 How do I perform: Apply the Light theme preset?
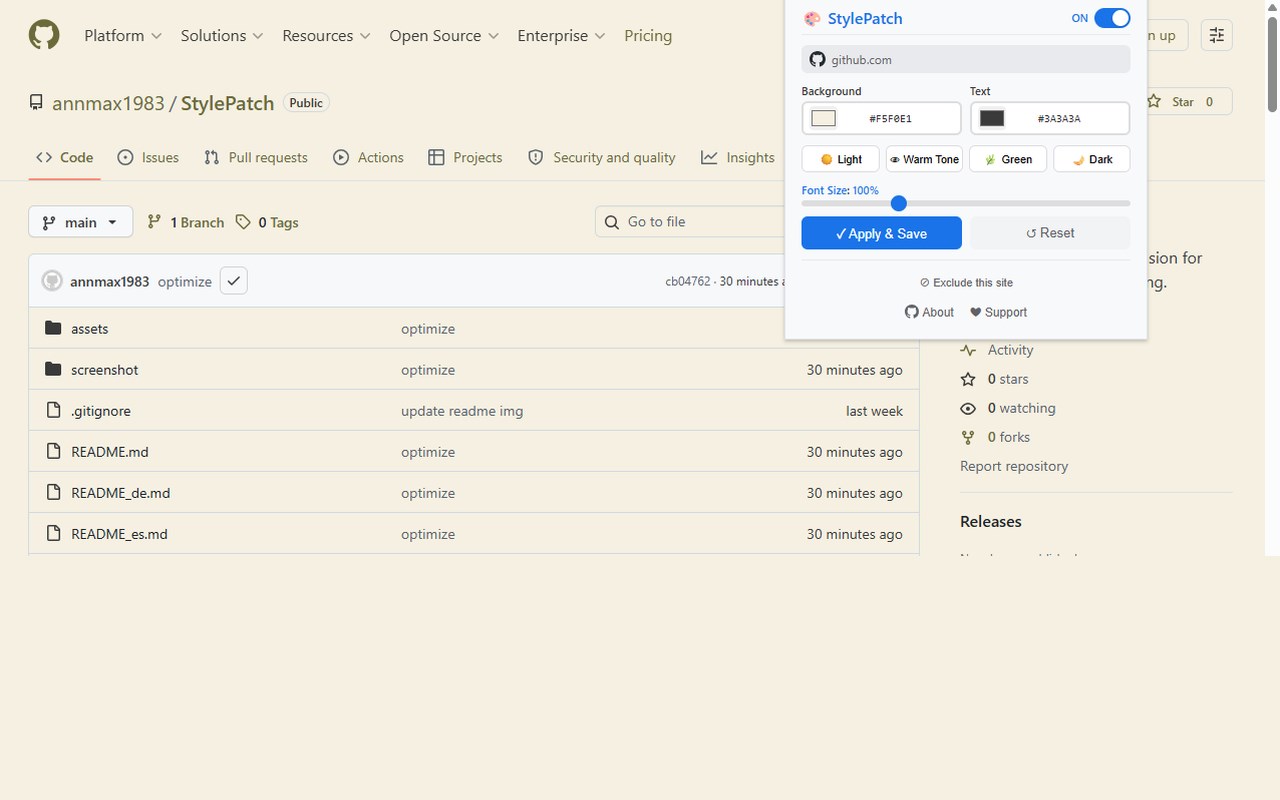click(840, 159)
